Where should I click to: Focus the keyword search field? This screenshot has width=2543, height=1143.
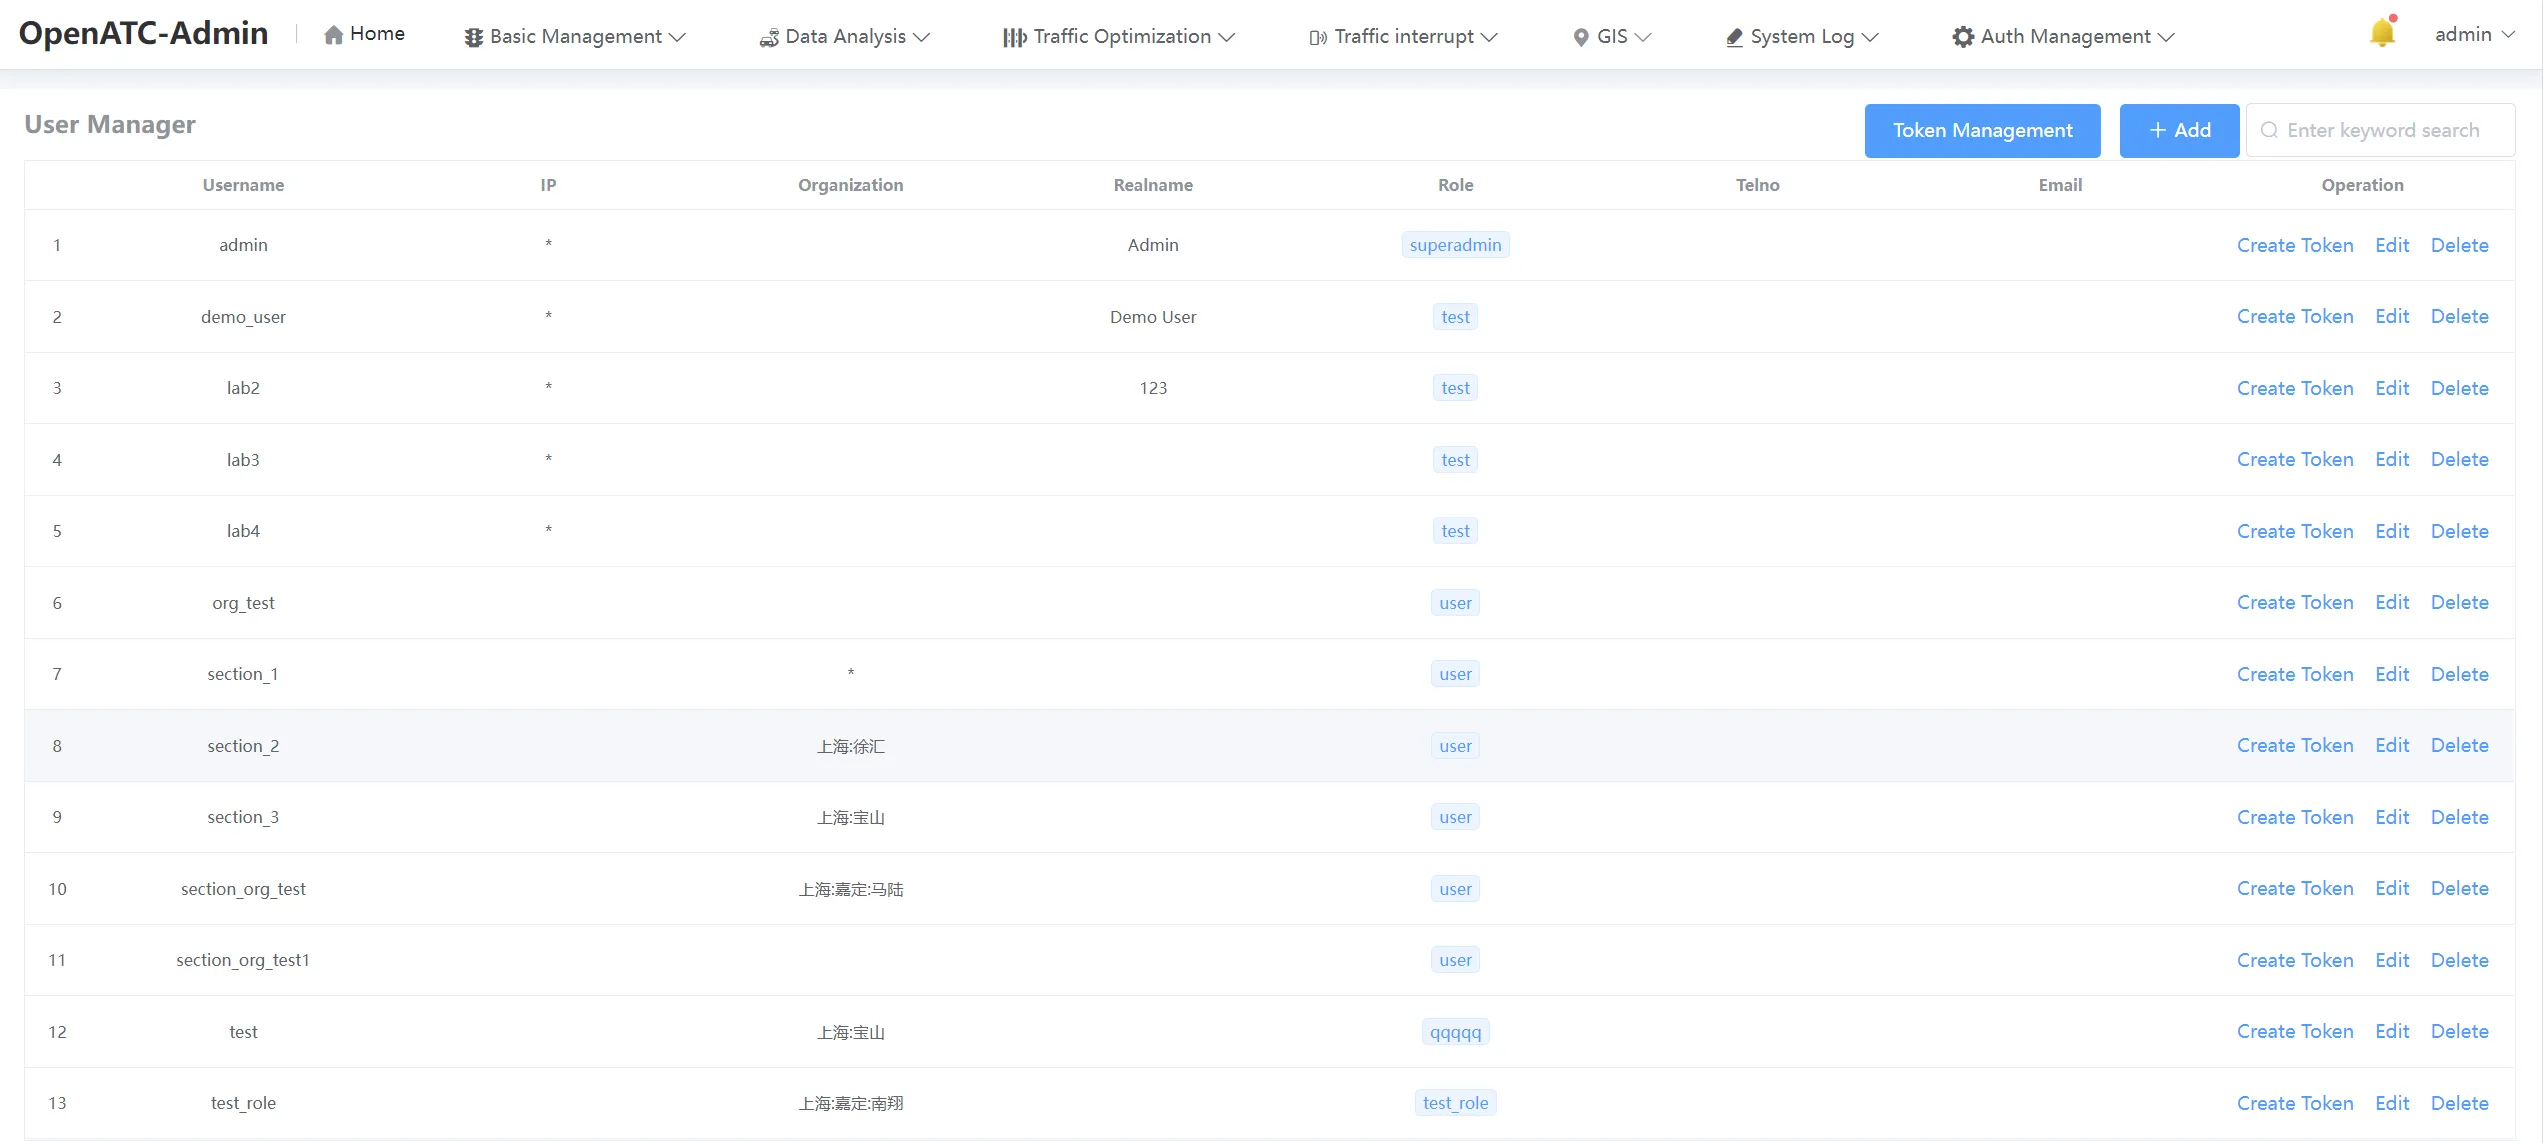point(2380,131)
